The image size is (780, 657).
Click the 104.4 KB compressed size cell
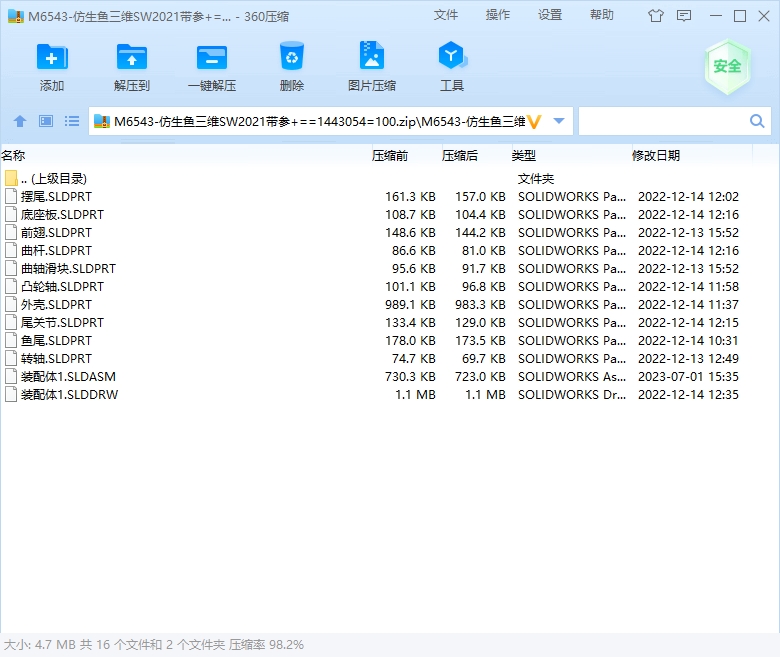pos(480,214)
